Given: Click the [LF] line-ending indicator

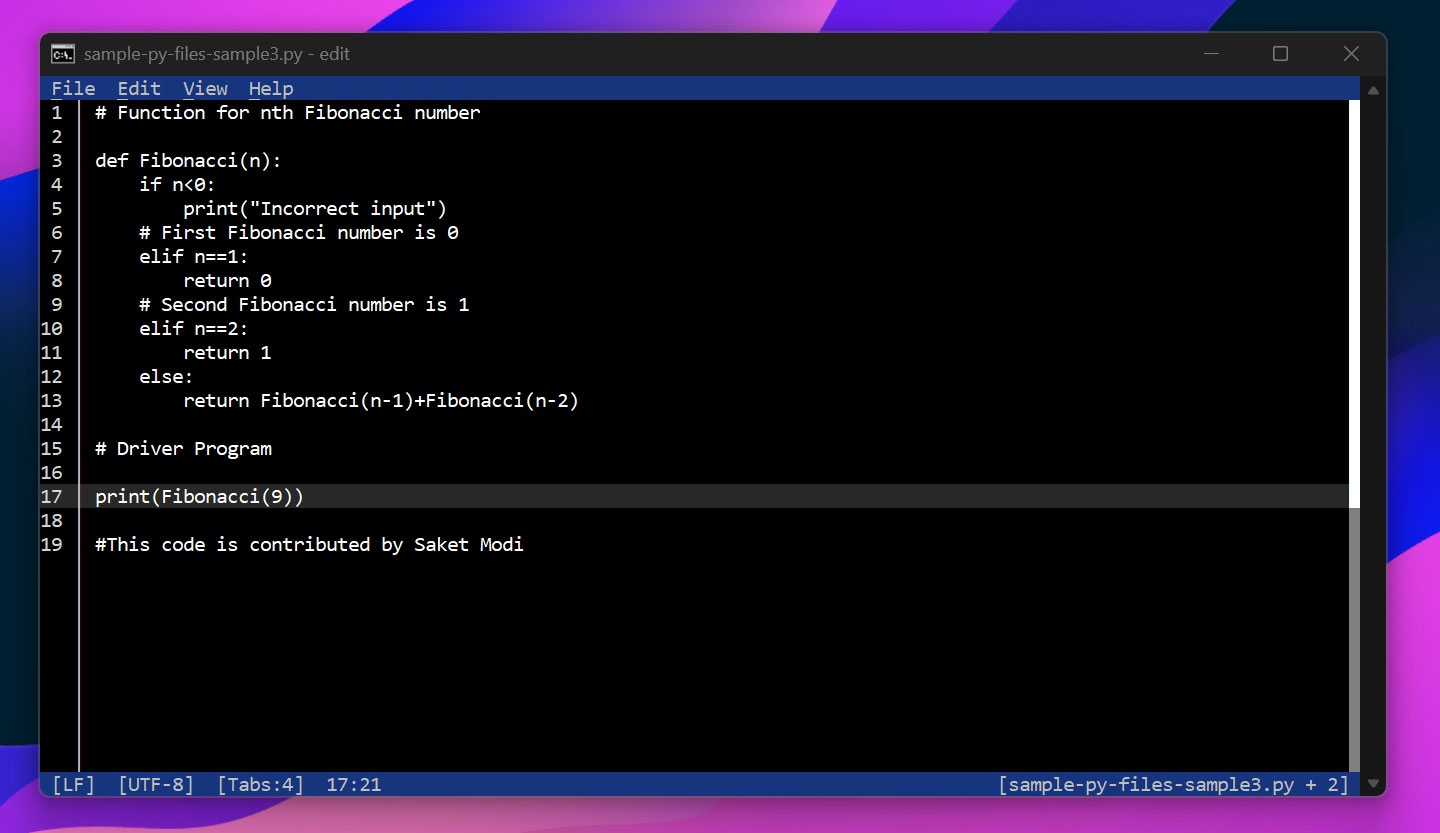Looking at the screenshot, I should coord(71,784).
